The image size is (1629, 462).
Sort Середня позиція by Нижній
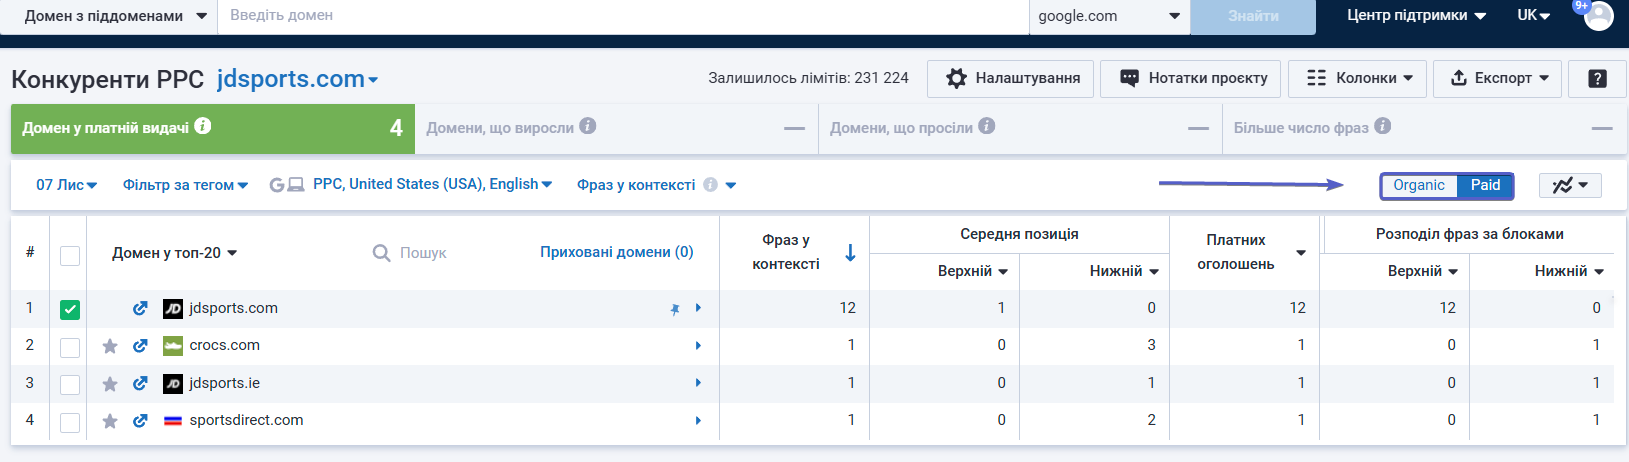pyautogui.click(x=1124, y=271)
